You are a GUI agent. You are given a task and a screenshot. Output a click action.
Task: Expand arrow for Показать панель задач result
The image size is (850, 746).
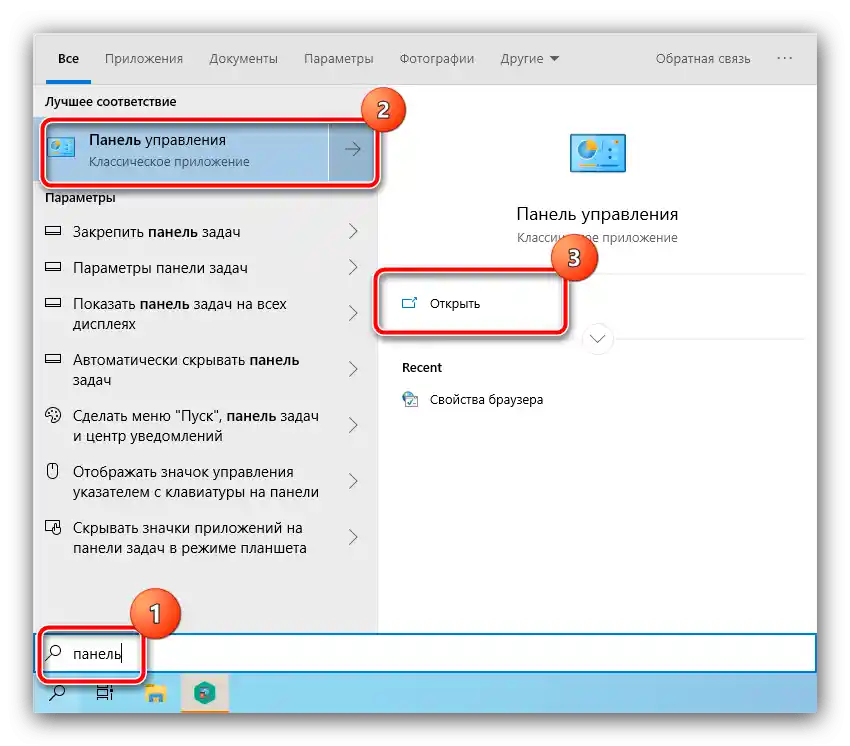pos(353,313)
